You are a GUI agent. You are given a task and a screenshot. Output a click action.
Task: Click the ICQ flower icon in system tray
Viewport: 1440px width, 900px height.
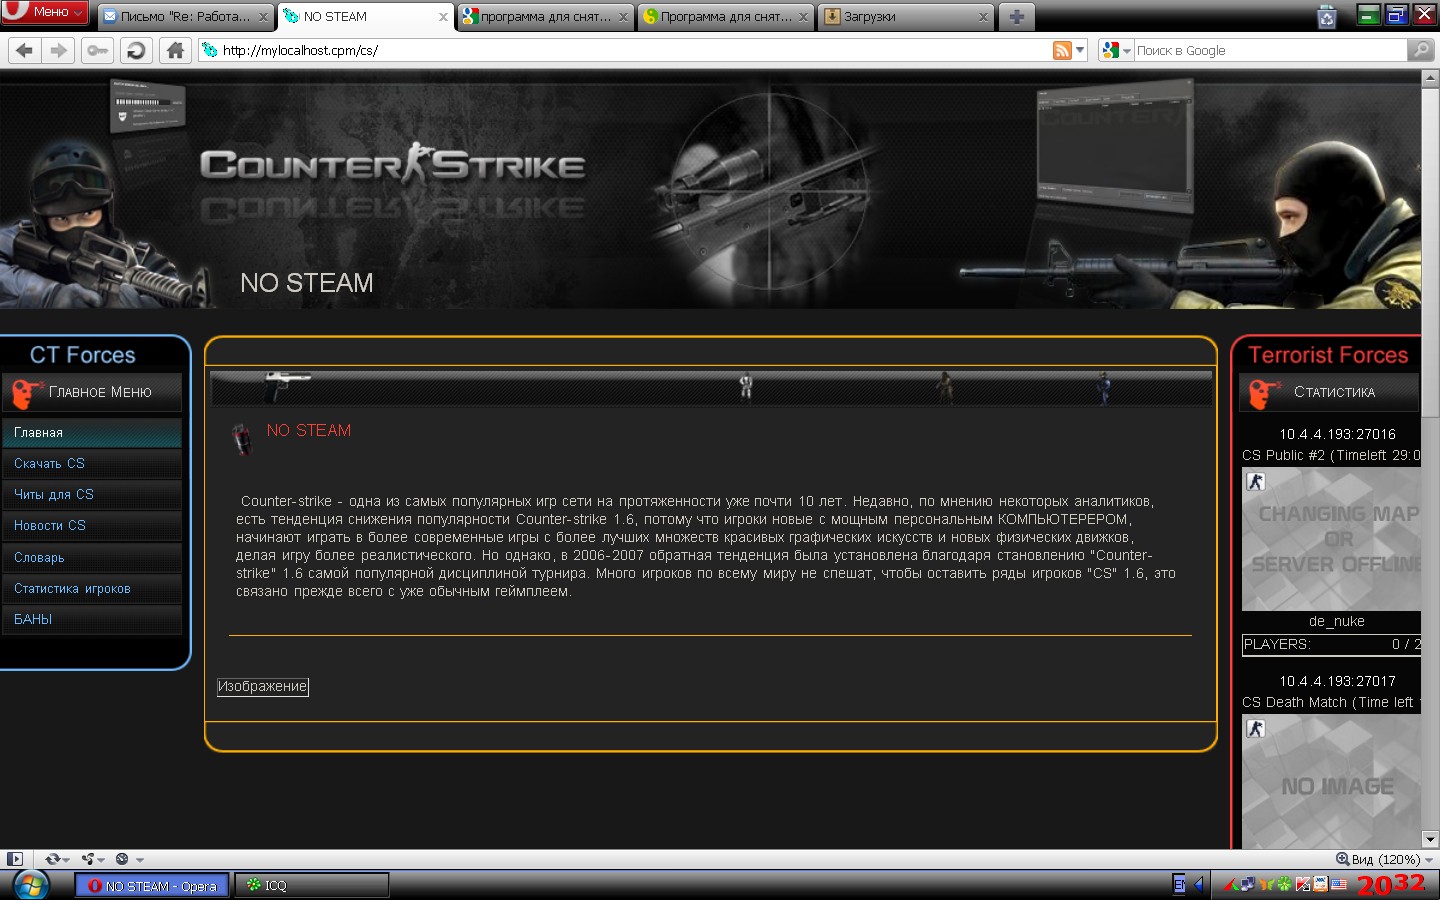pyautogui.click(x=1283, y=884)
